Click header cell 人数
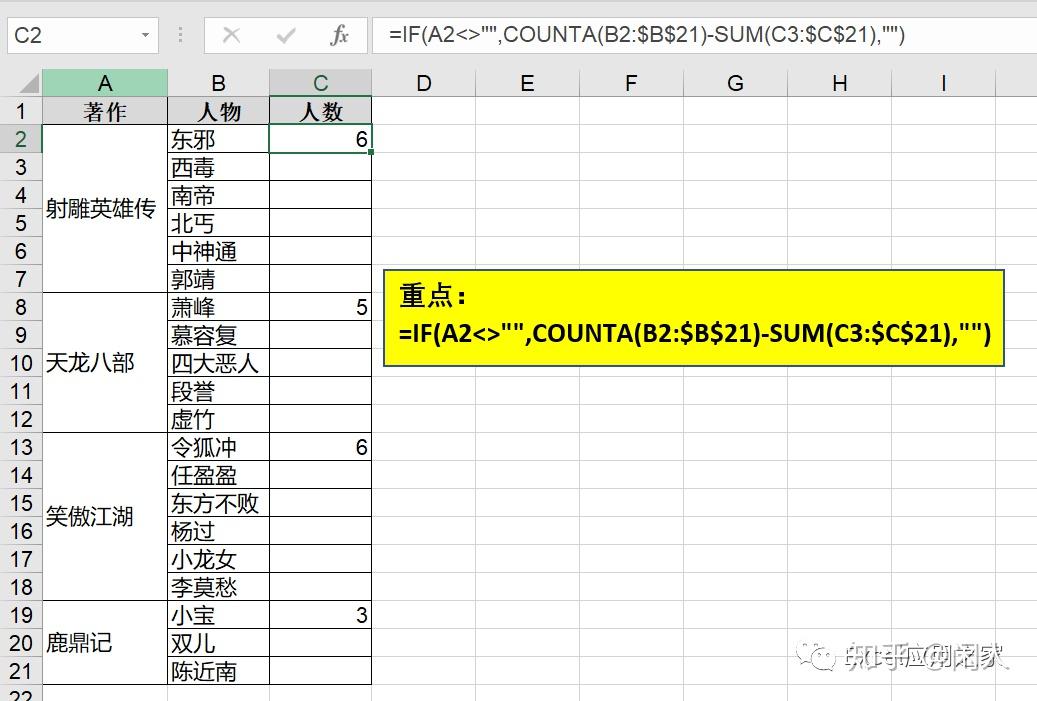This screenshot has height=701, width=1037. point(321,111)
